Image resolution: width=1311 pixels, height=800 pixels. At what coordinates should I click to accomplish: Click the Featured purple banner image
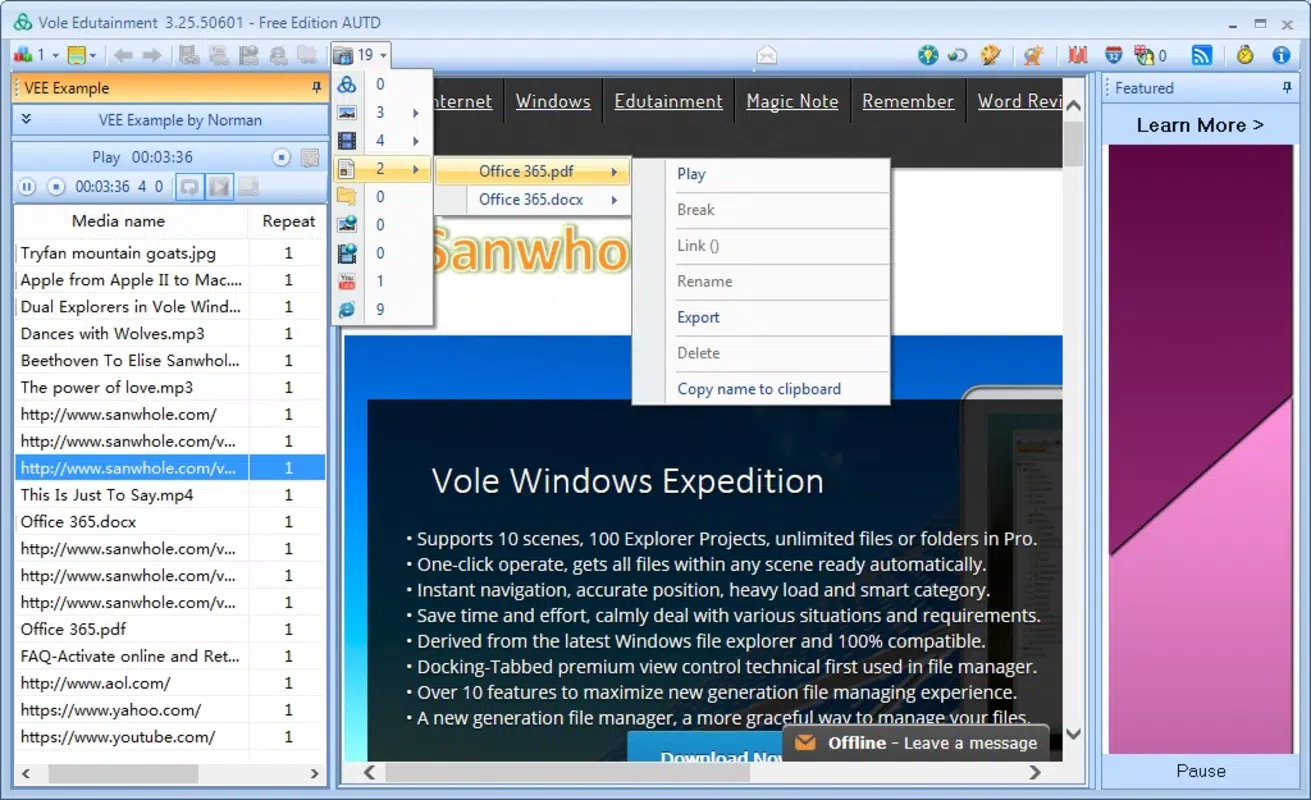coord(1200,449)
